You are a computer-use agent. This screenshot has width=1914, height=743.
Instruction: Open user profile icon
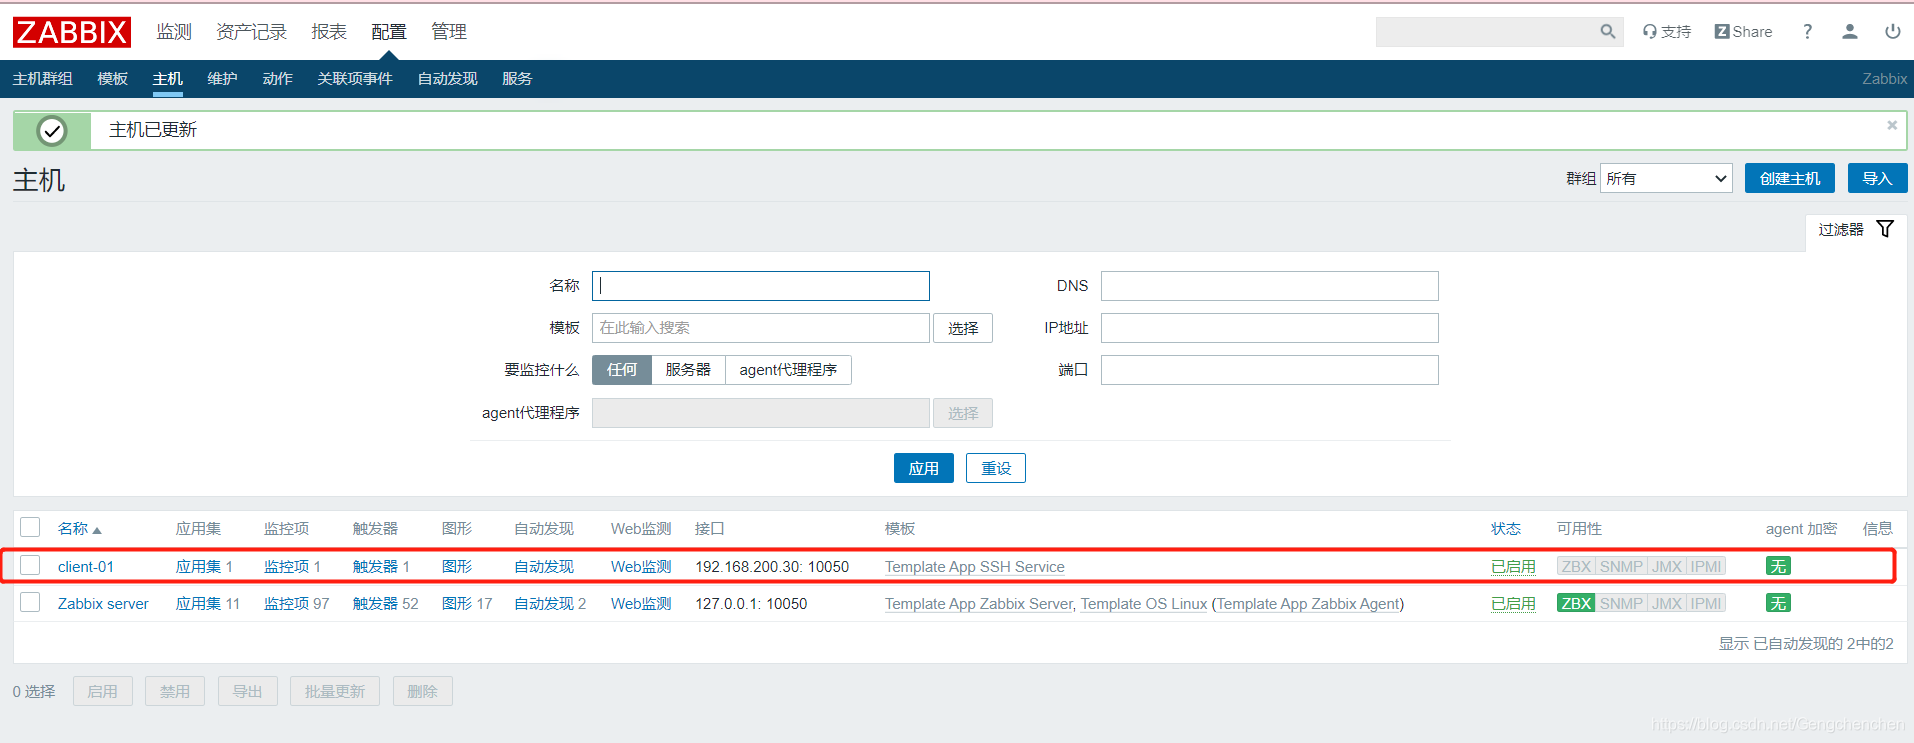pyautogui.click(x=1850, y=32)
